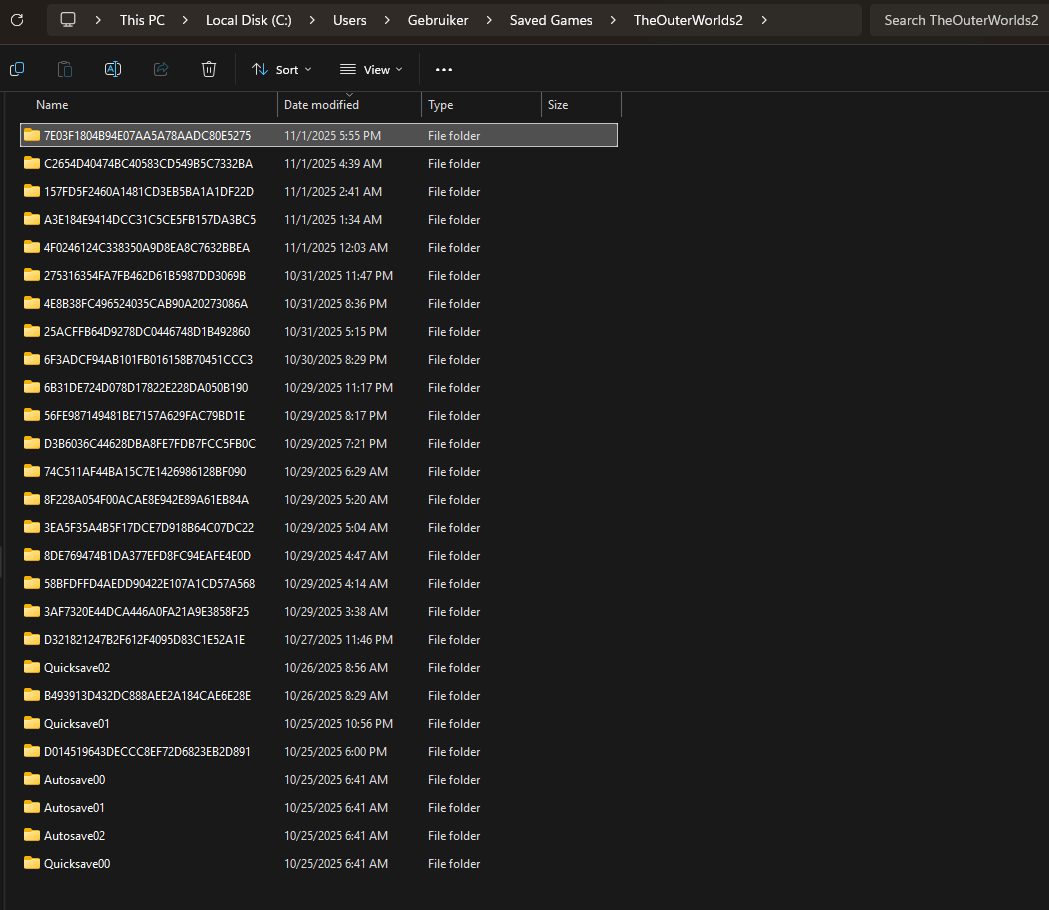
Task: Expand the chevron between Users and Gebruiker
Action: [388, 20]
